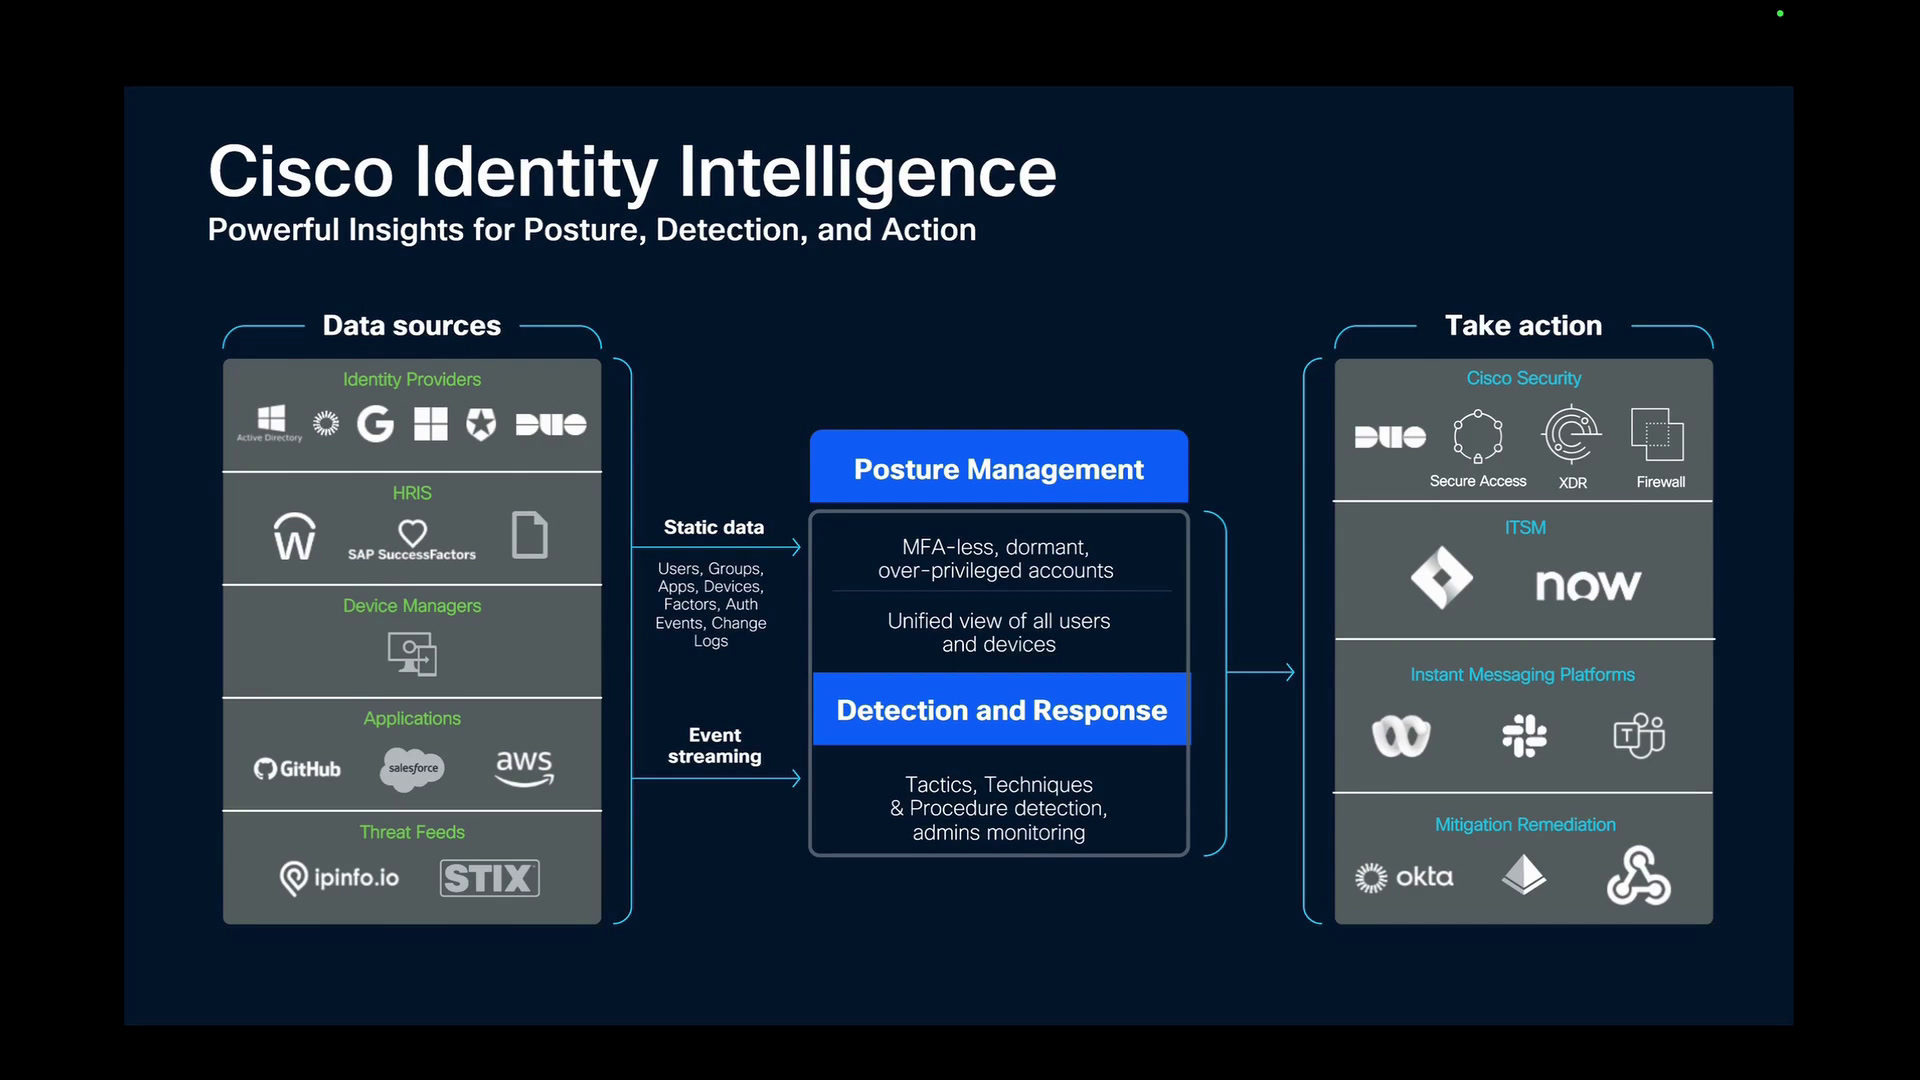Click the Detection and Response blue header
Screen dimensions: 1920x1080
1001,710
